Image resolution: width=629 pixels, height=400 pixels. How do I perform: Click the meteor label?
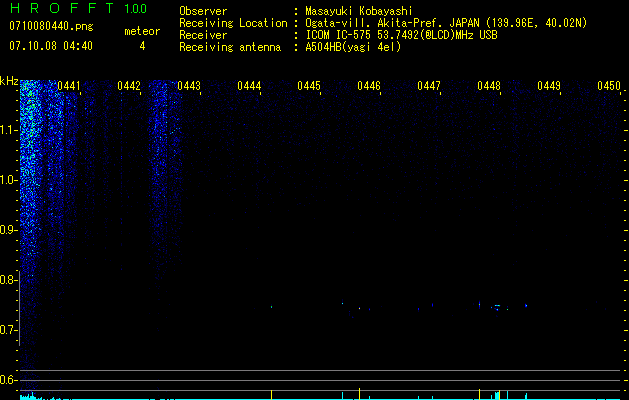tap(142, 31)
